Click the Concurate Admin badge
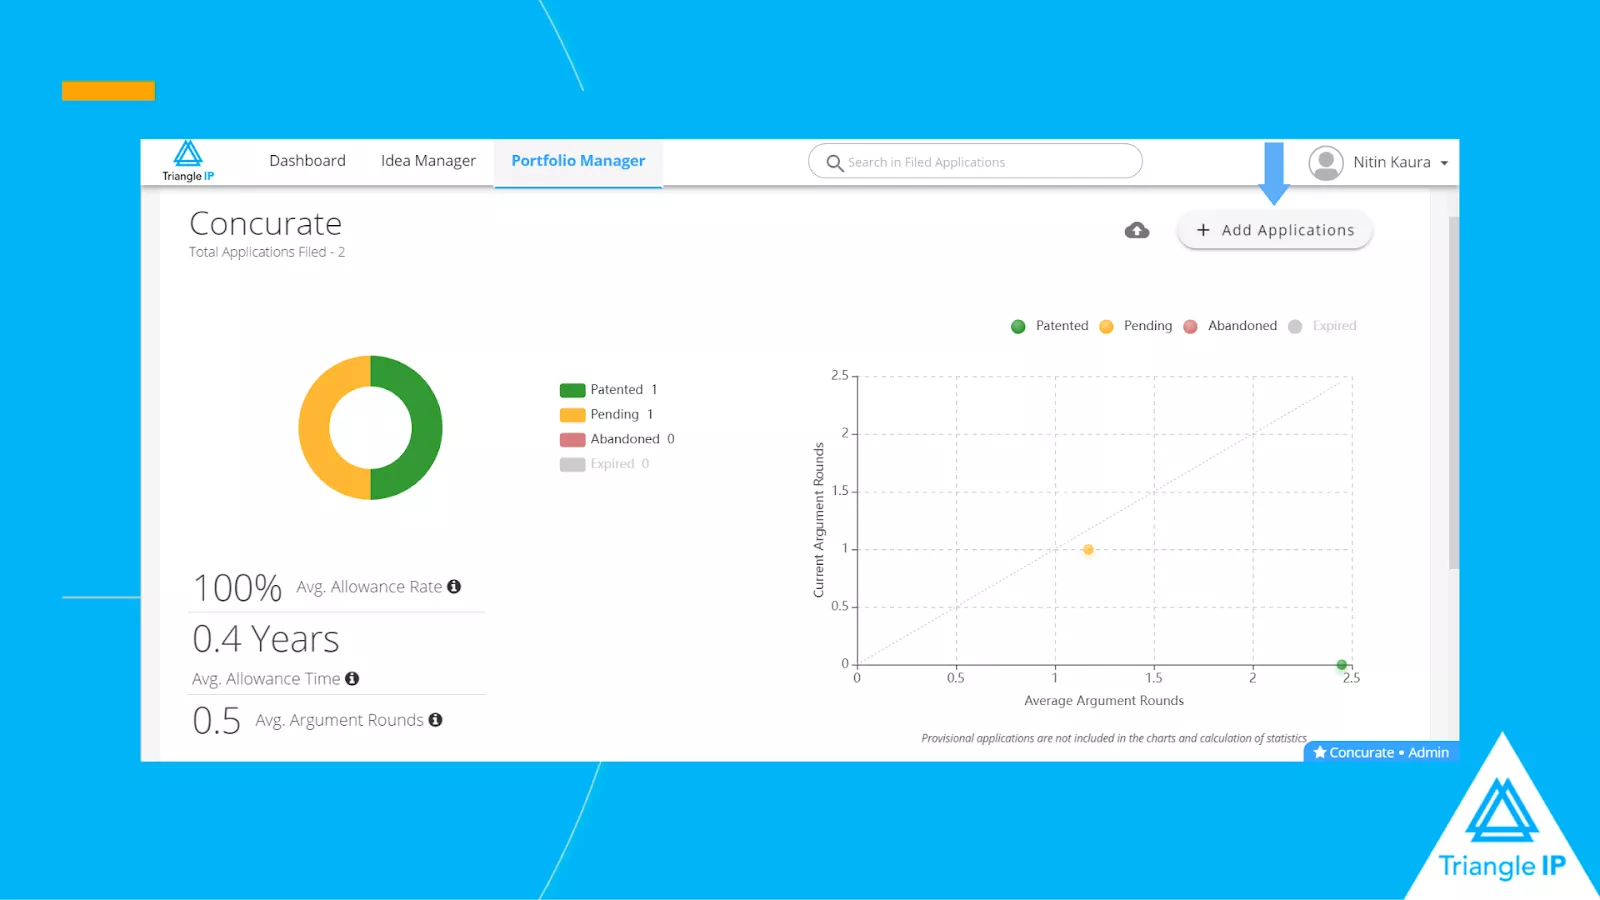1600x900 pixels. pos(1381,752)
